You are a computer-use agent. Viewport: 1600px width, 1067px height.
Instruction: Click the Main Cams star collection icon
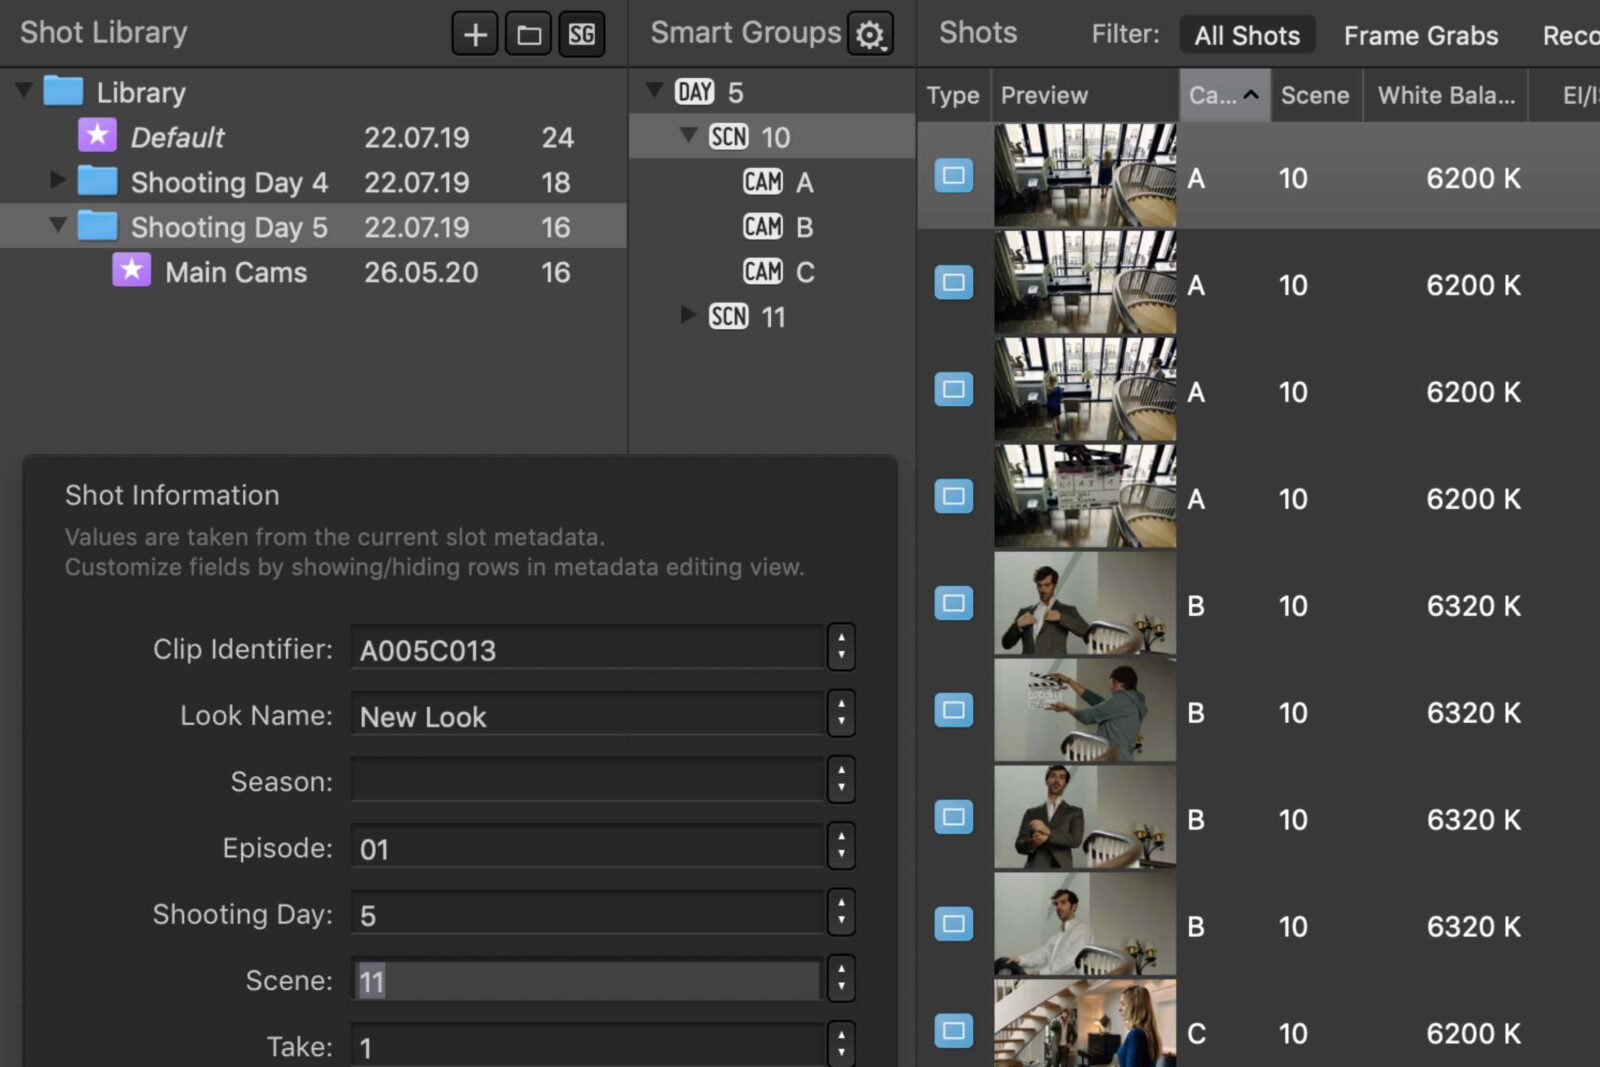(131, 271)
